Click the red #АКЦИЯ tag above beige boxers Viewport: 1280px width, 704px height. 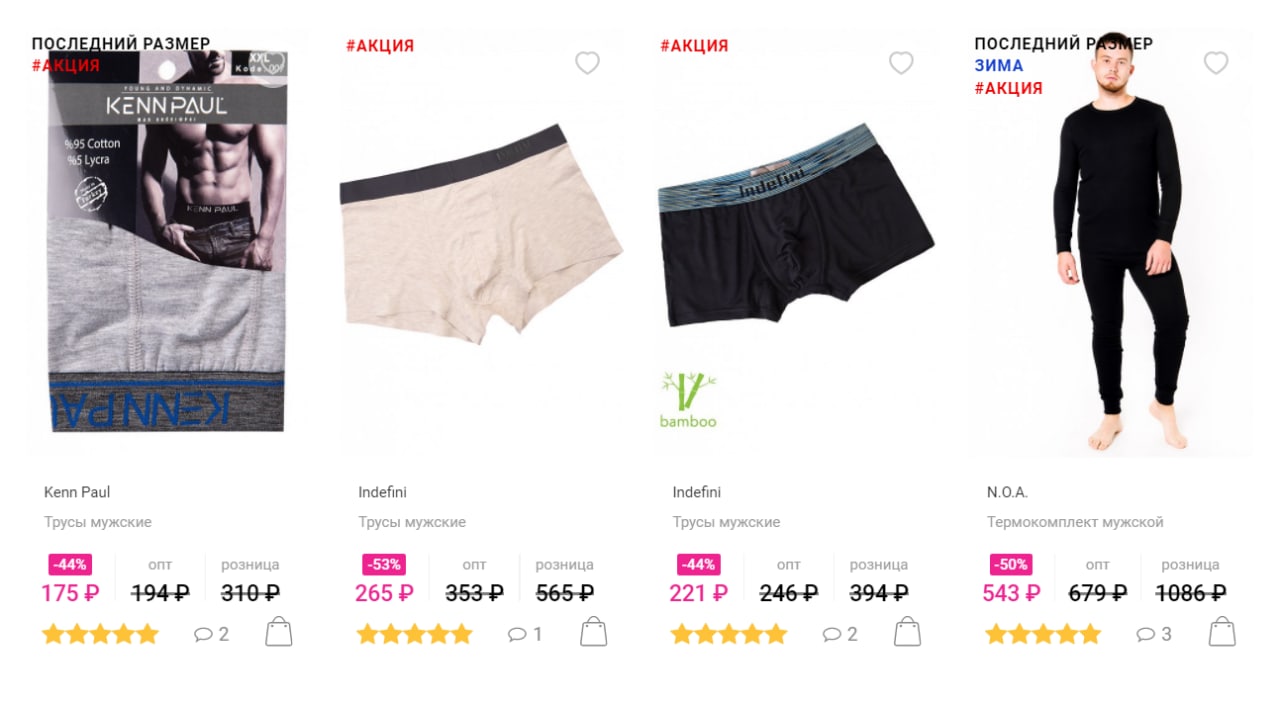click(380, 45)
